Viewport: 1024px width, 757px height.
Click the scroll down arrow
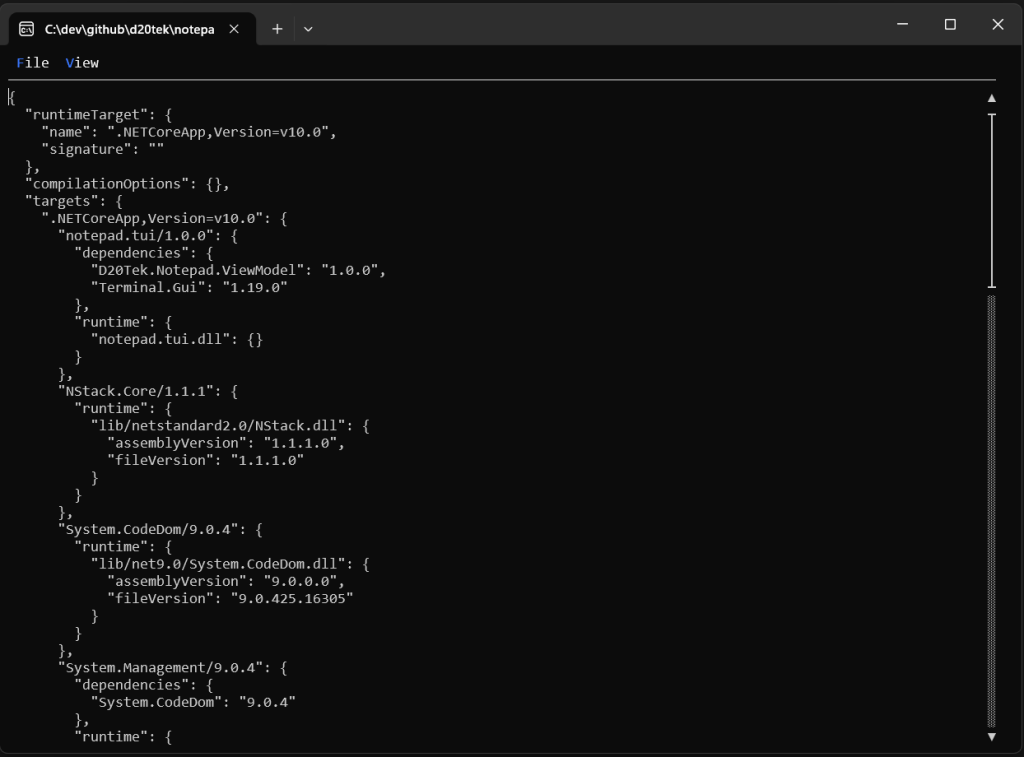click(x=991, y=737)
